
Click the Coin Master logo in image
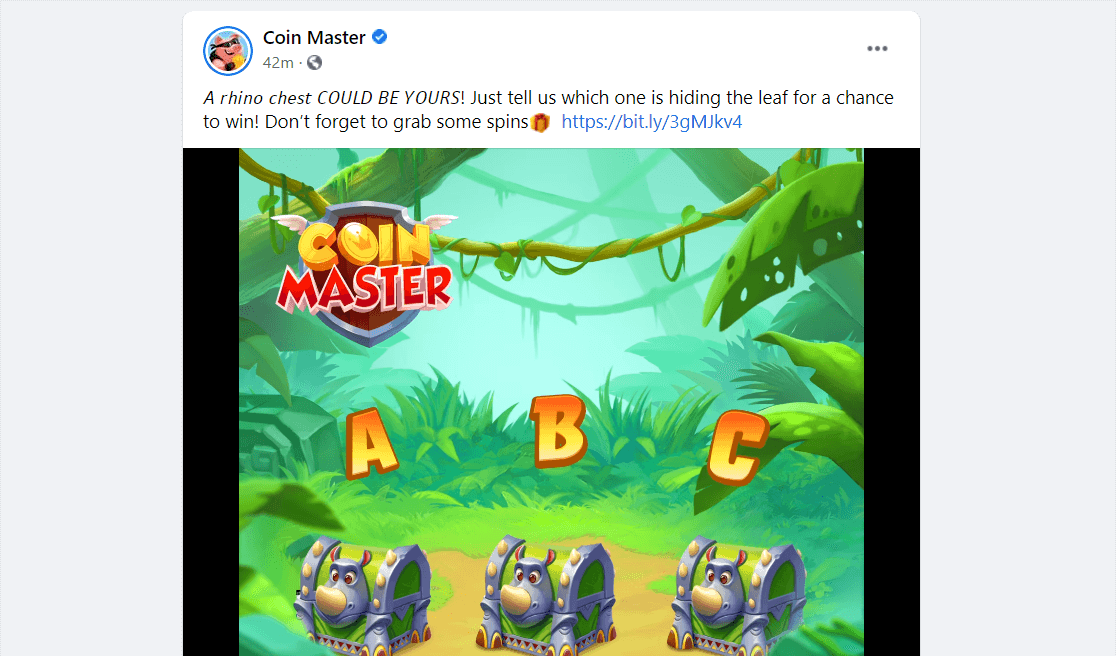[364, 273]
